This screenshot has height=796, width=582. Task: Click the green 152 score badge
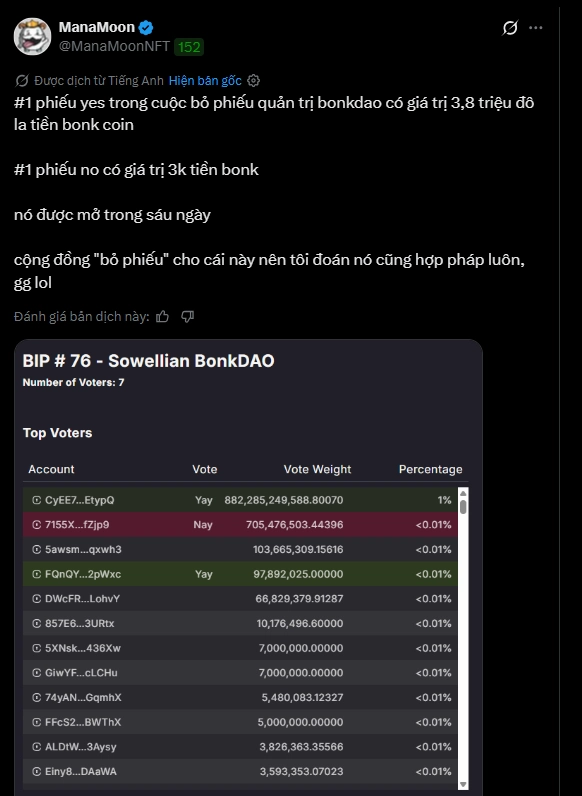(x=189, y=47)
